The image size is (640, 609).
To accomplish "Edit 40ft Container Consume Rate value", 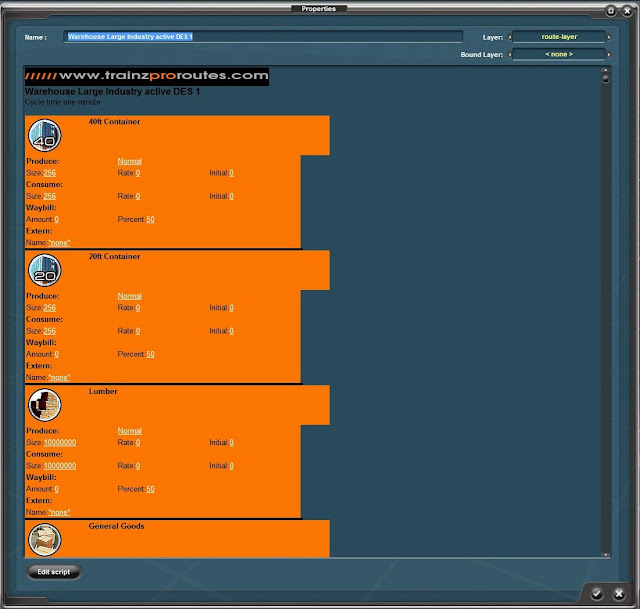I will (138, 196).
